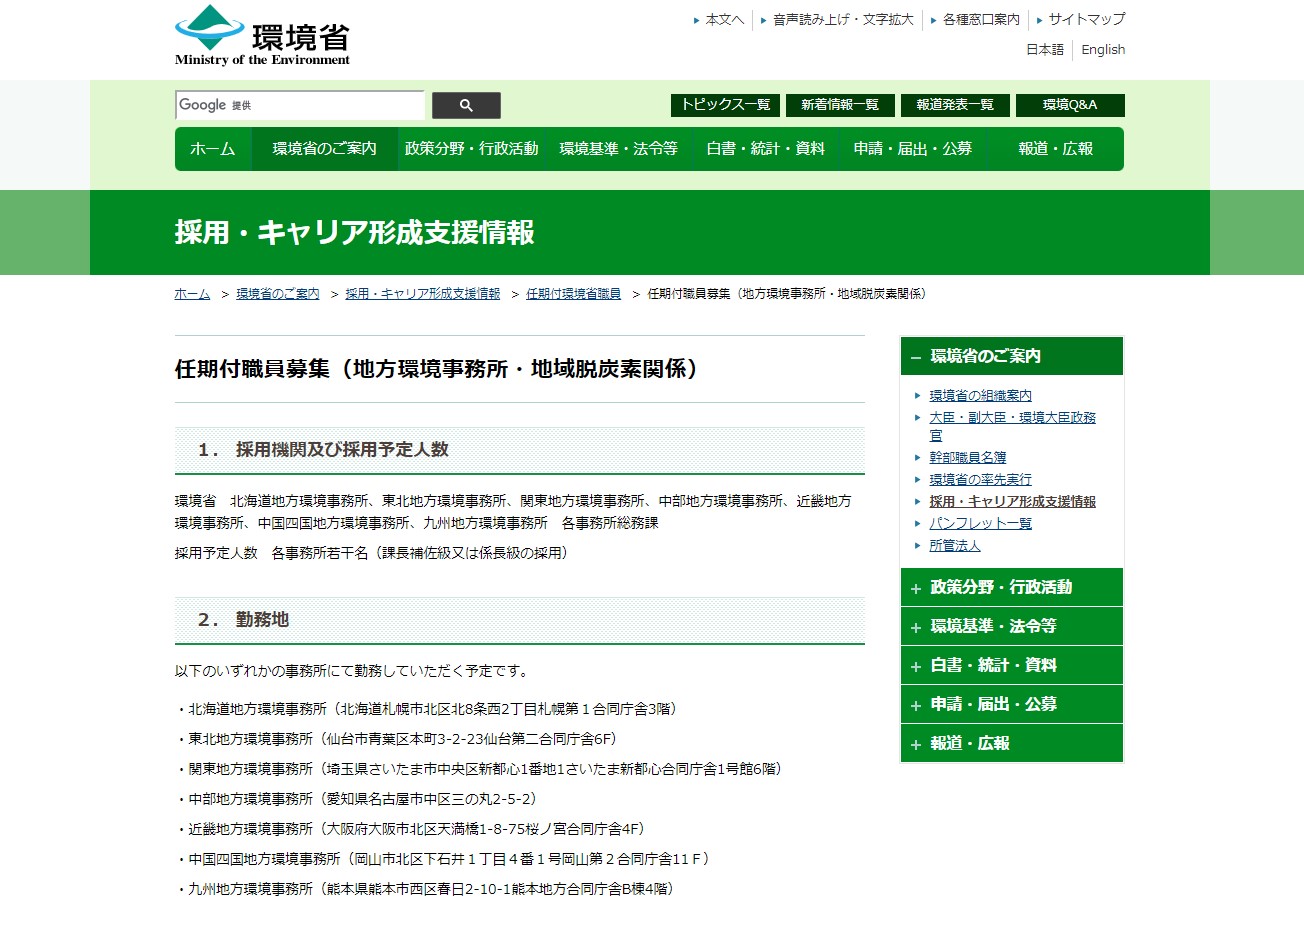
Task: Switch language to English
Action: (1102, 50)
